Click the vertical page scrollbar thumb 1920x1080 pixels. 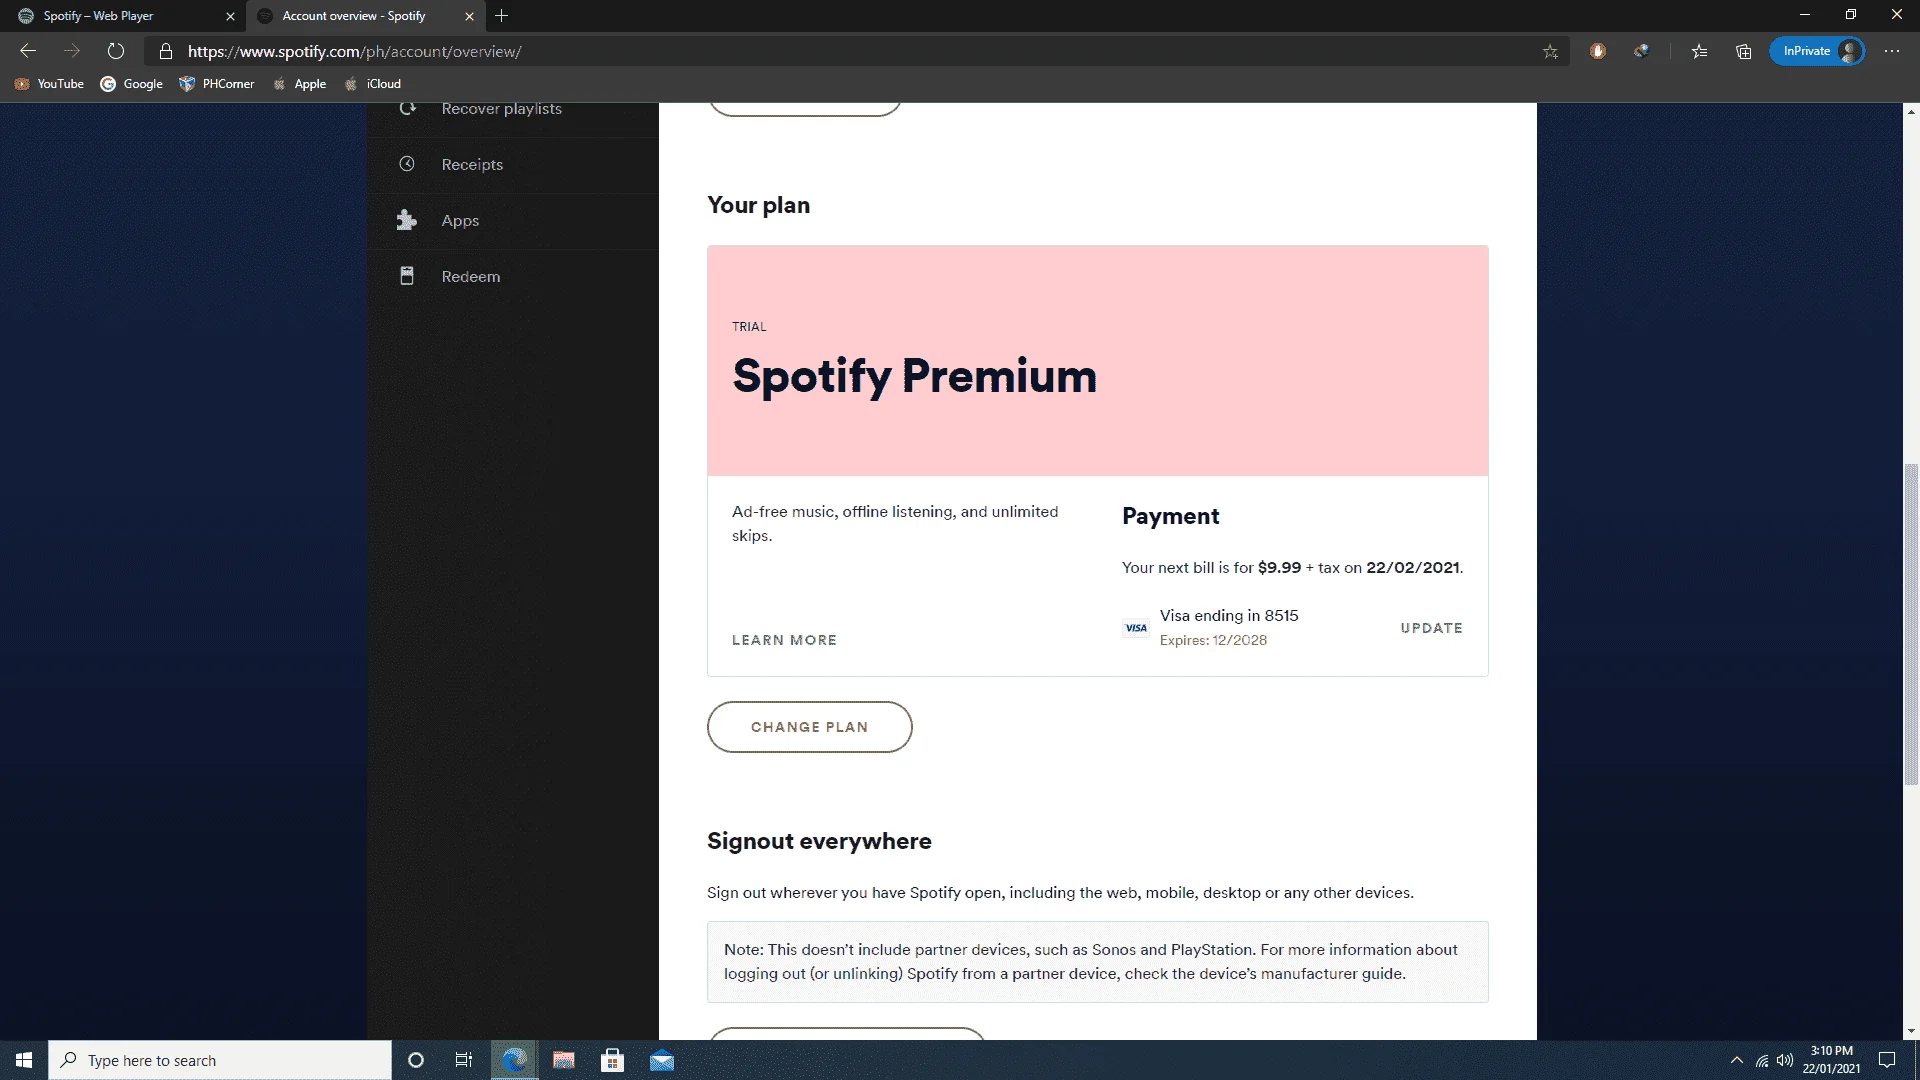[1911, 625]
